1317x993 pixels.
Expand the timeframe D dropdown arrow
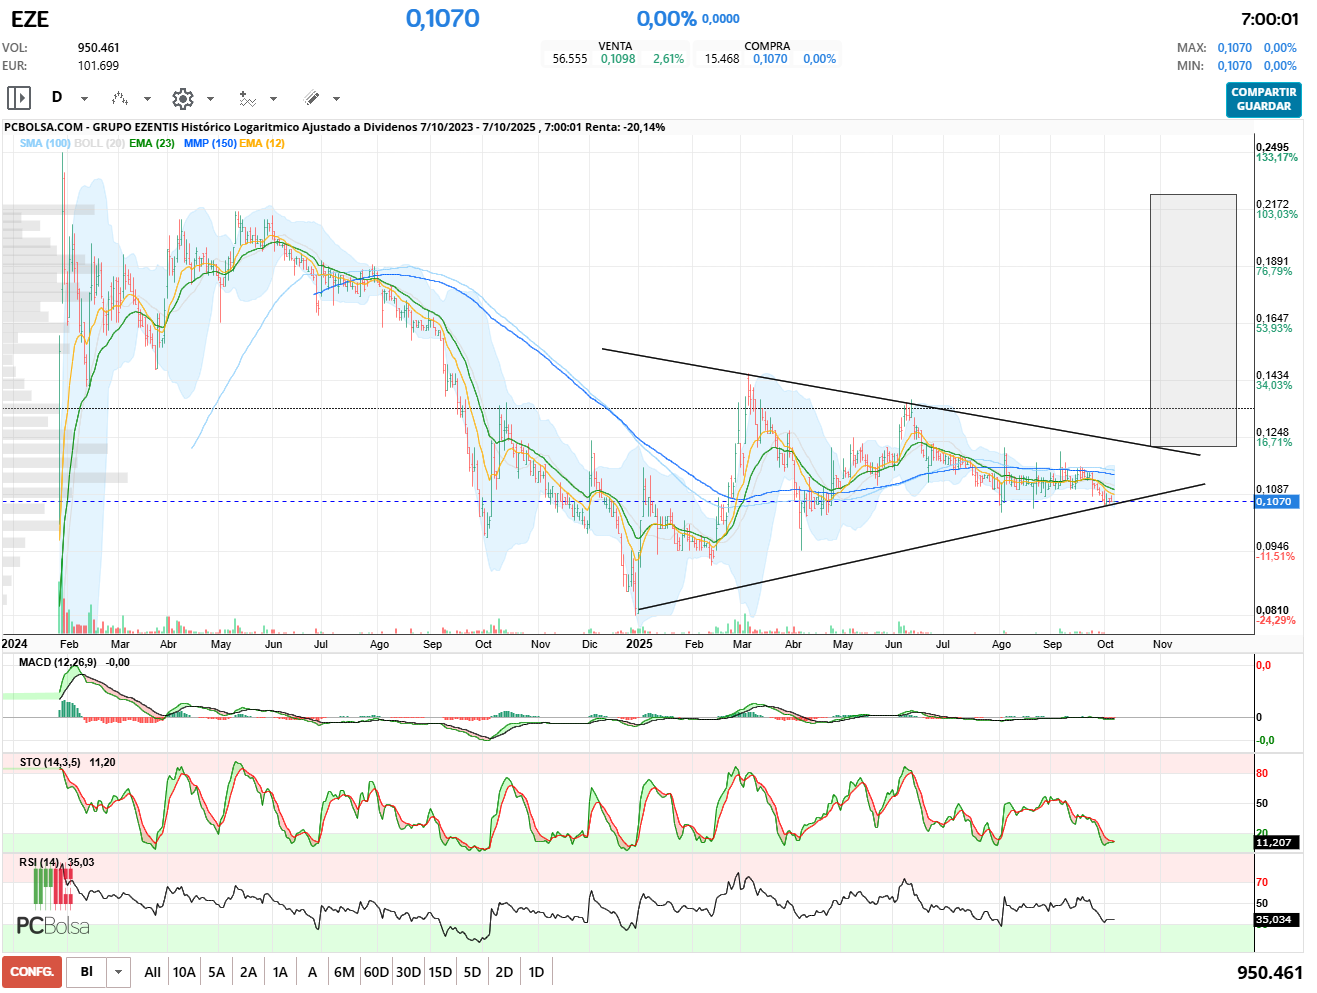point(84,99)
